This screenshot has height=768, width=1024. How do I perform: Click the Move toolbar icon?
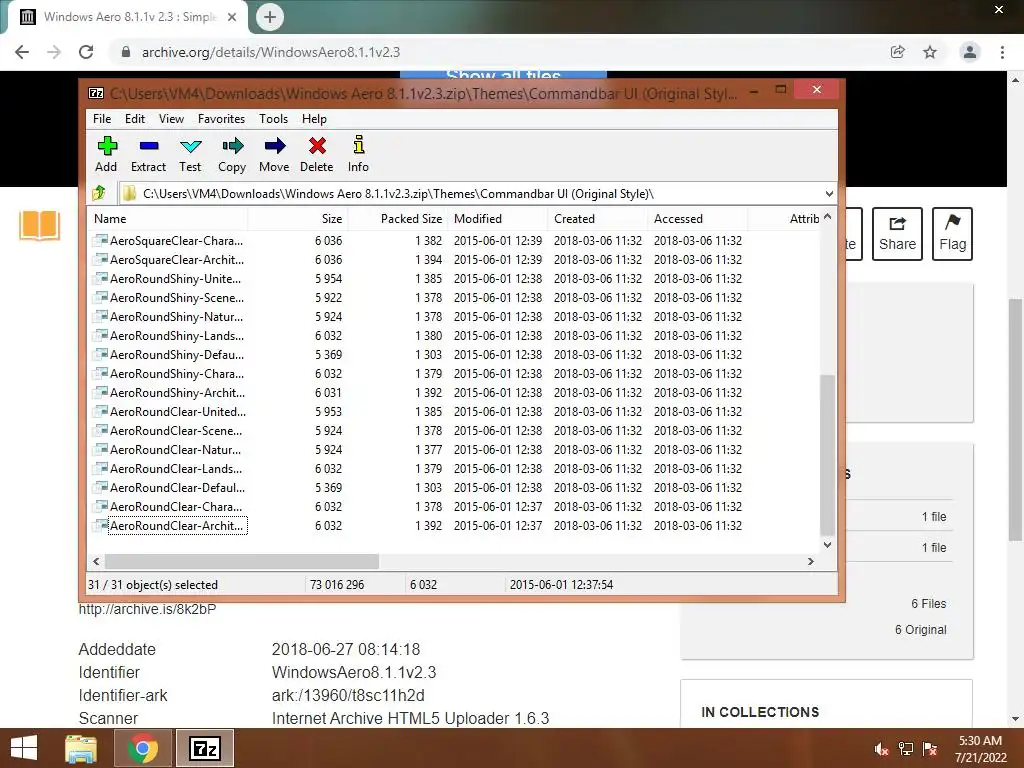(x=274, y=154)
